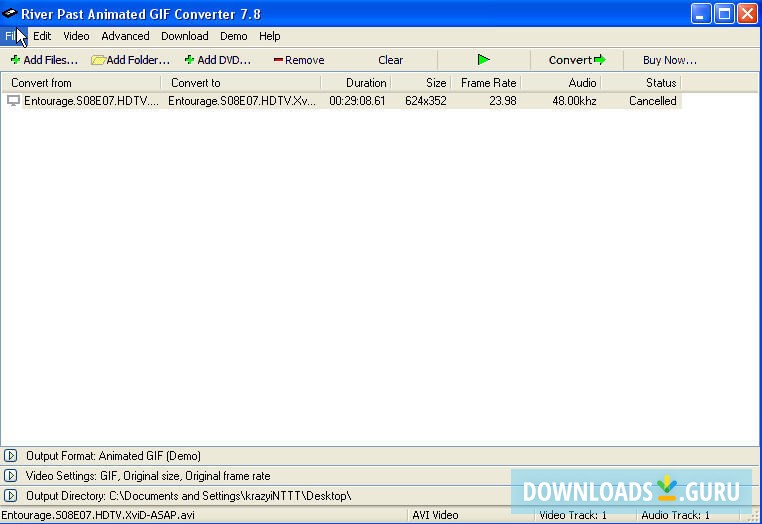The height and width of the screenshot is (524, 762).
Task: Maximize the River Past converter window
Action: point(724,14)
